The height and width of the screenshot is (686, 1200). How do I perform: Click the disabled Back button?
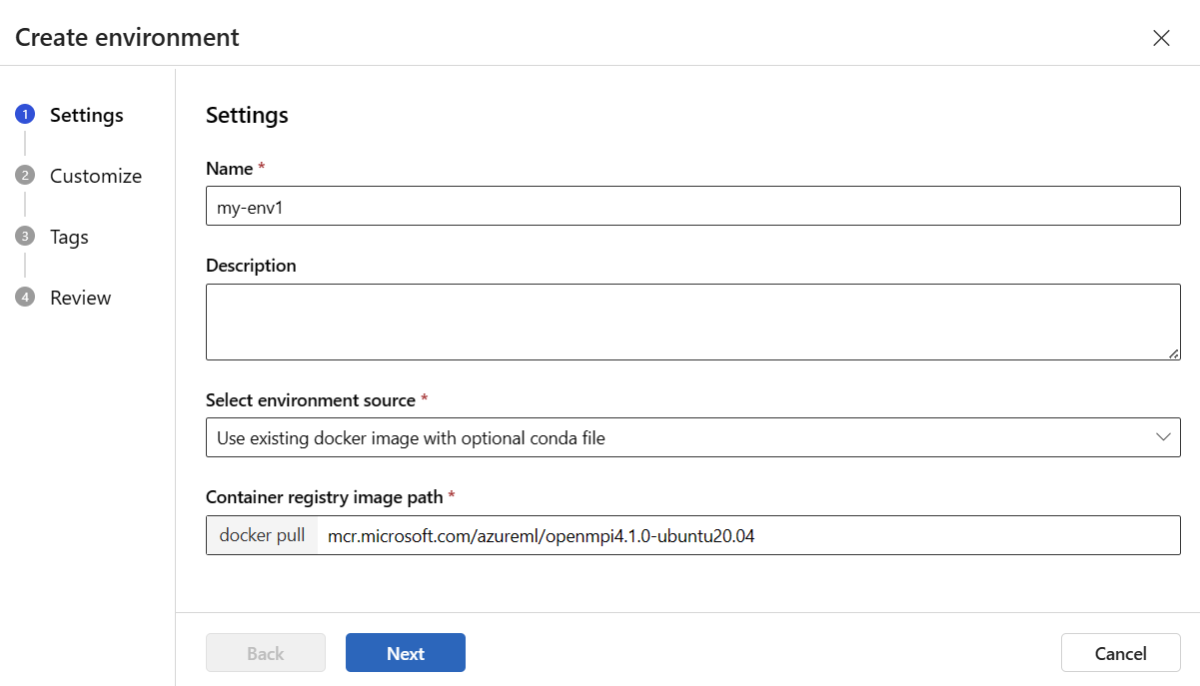pos(266,653)
